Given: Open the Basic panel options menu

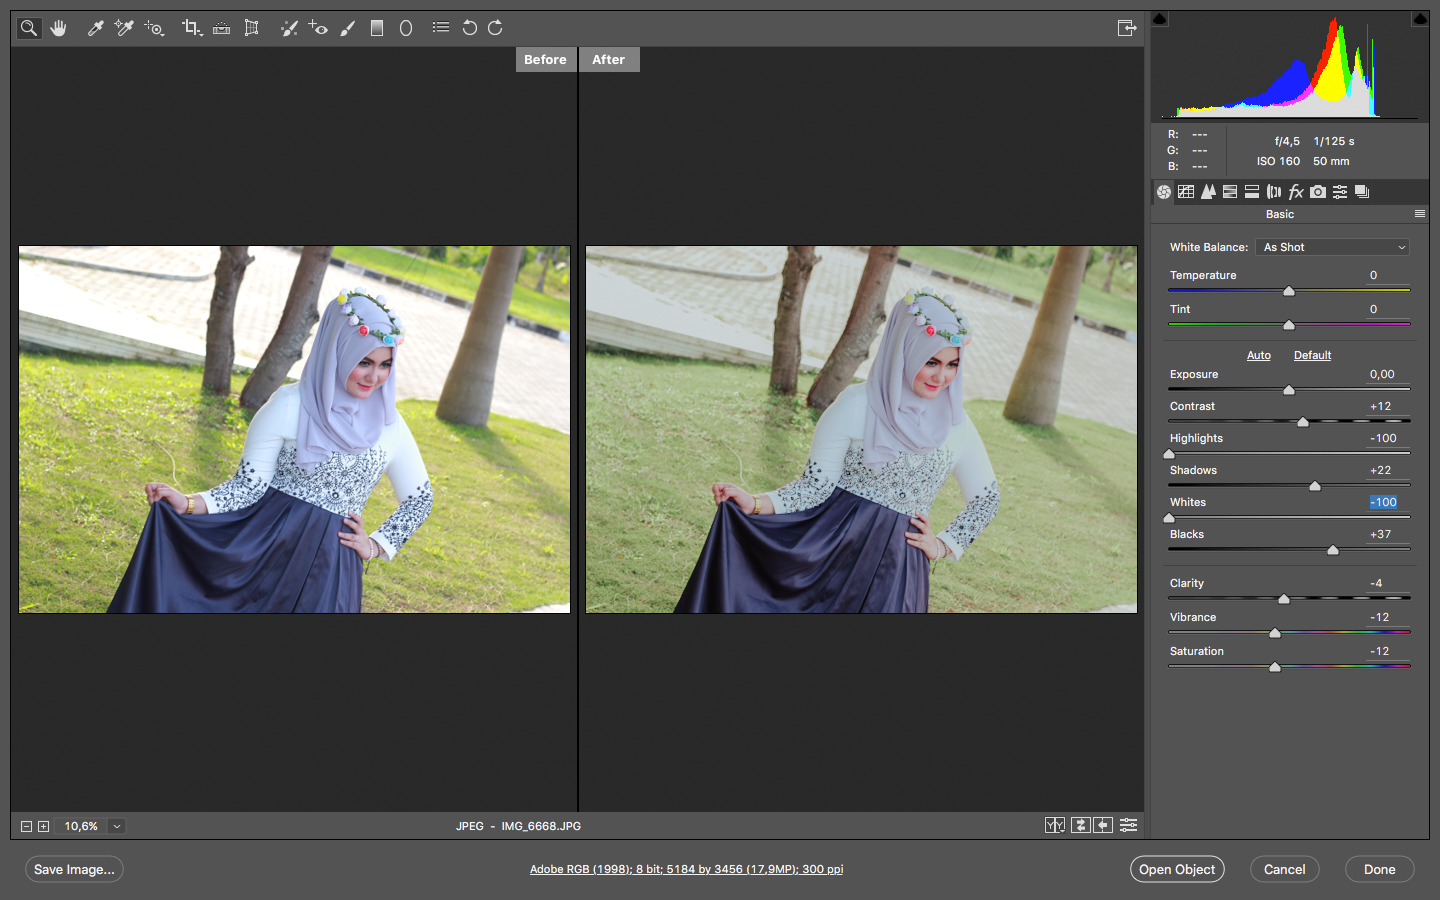Looking at the screenshot, I should (x=1419, y=214).
